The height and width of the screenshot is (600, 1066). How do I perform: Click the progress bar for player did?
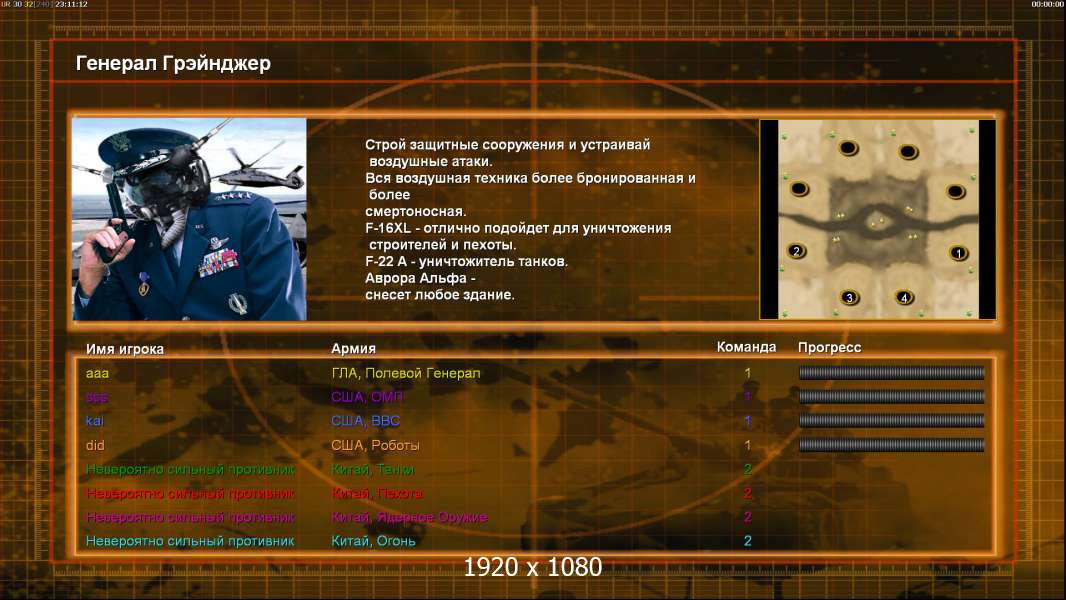pyautogui.click(x=891, y=445)
